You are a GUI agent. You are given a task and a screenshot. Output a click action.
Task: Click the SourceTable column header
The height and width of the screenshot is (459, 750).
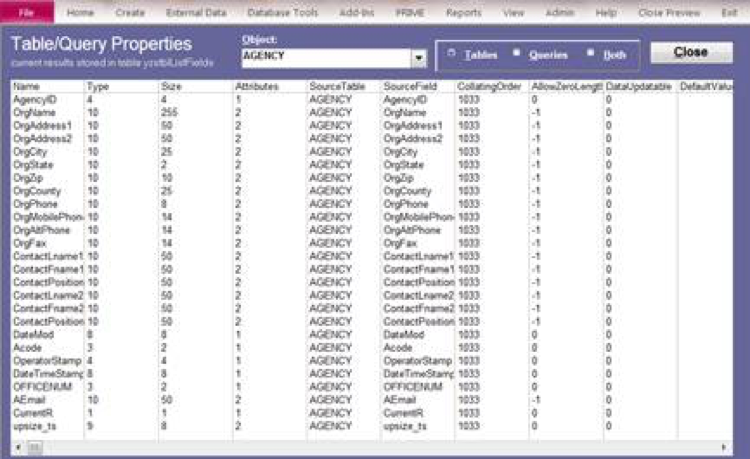click(342, 89)
